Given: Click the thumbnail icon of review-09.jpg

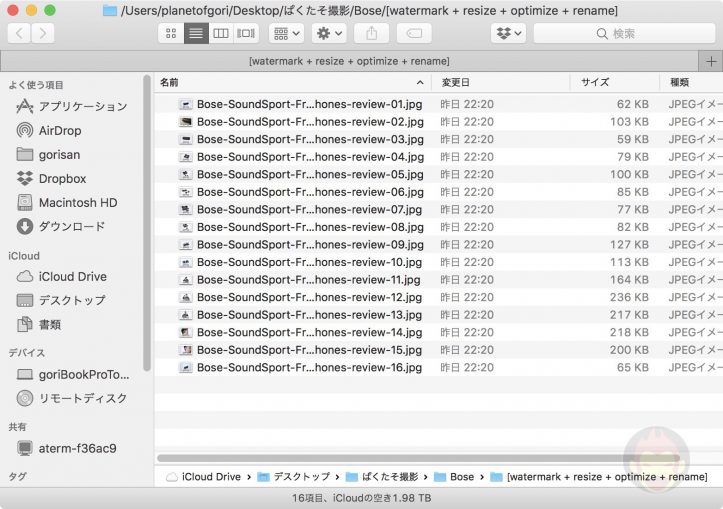Looking at the screenshot, I should (185, 245).
